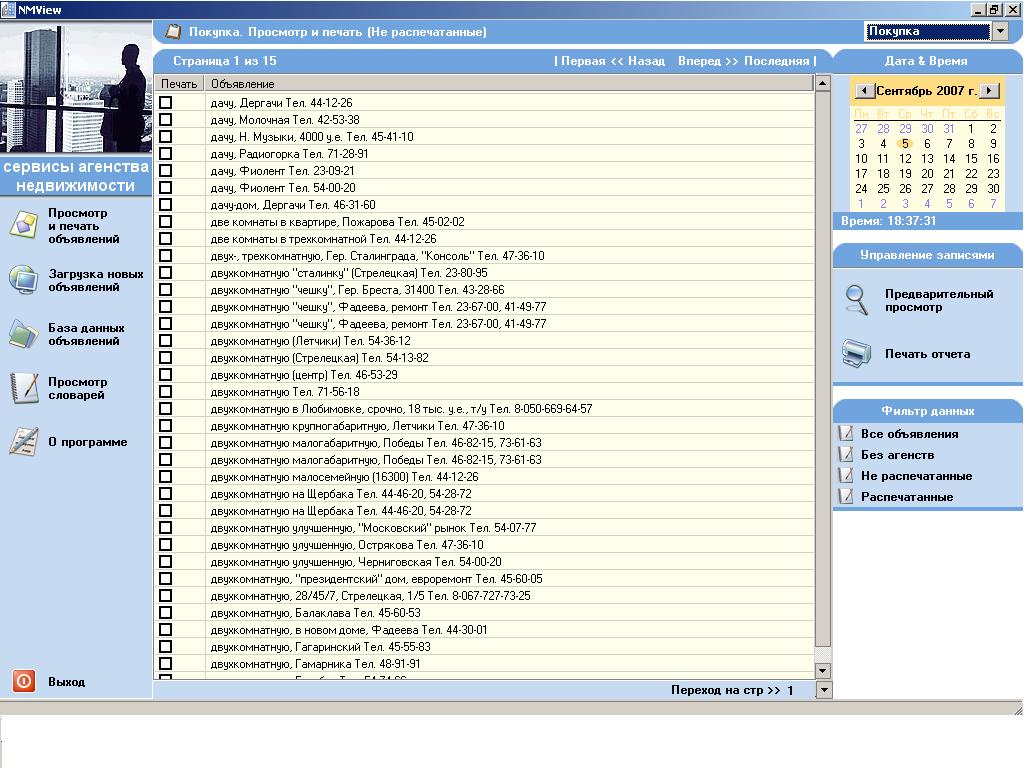Check the box for Дергачи 44-12-26 row

pos(166,103)
